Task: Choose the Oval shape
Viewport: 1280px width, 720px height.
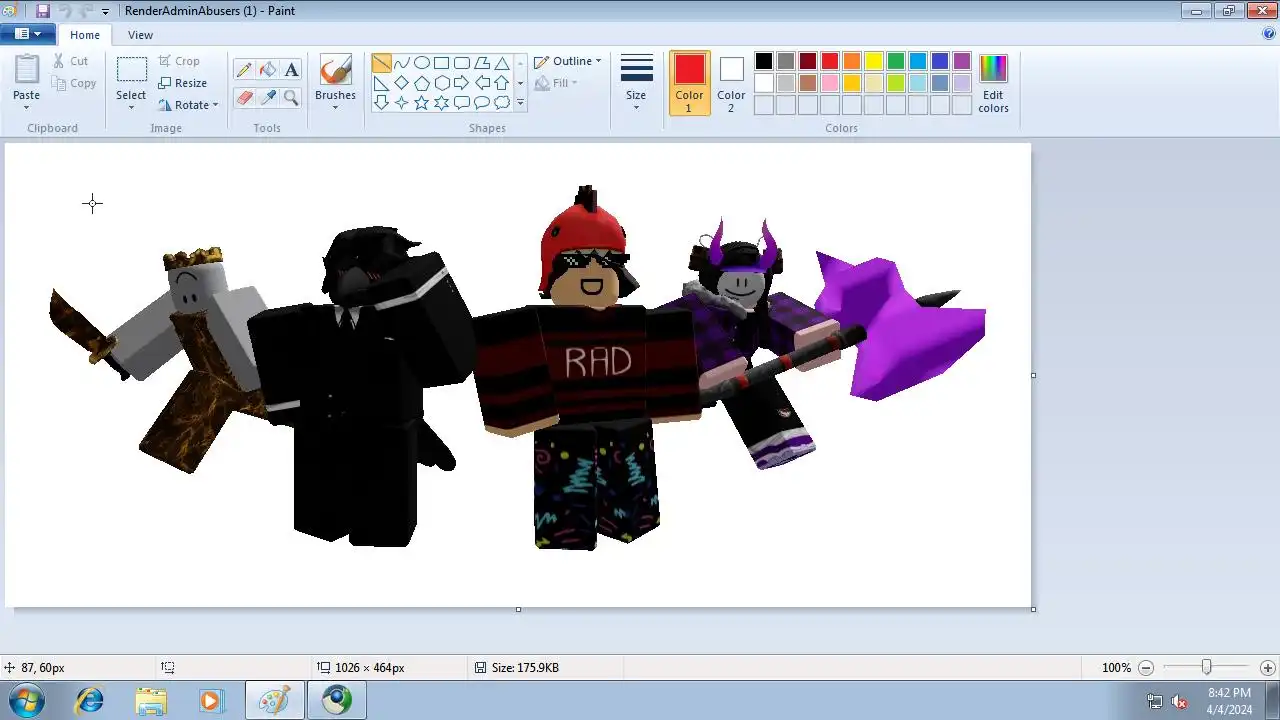Action: tap(421, 63)
